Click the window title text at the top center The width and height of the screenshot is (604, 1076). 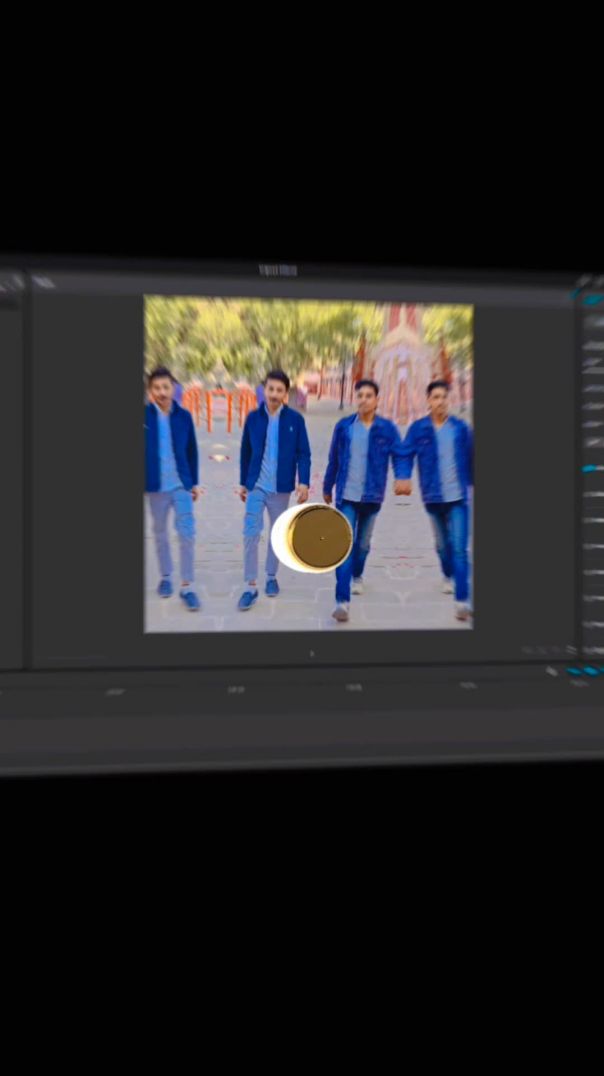278,270
